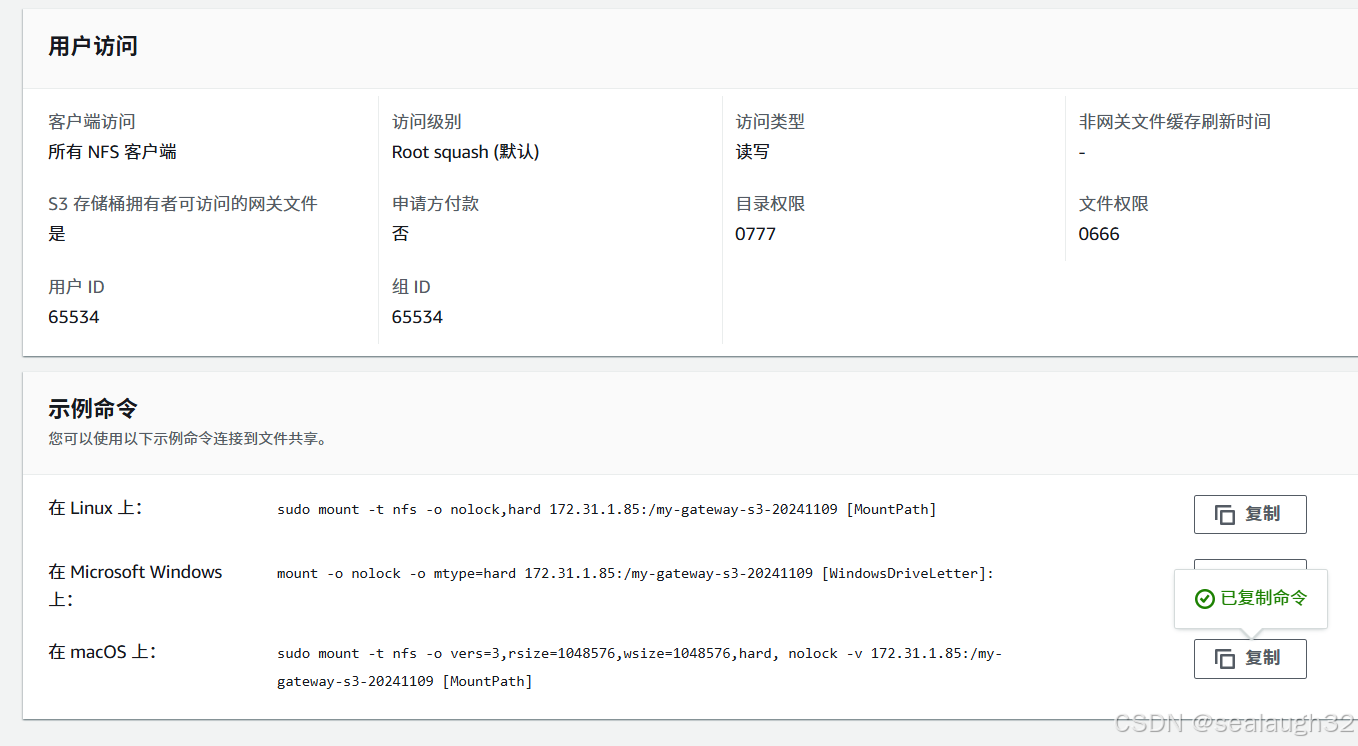Copy the macOS mount command
The width and height of the screenshot is (1358, 746).
(x=1250, y=658)
